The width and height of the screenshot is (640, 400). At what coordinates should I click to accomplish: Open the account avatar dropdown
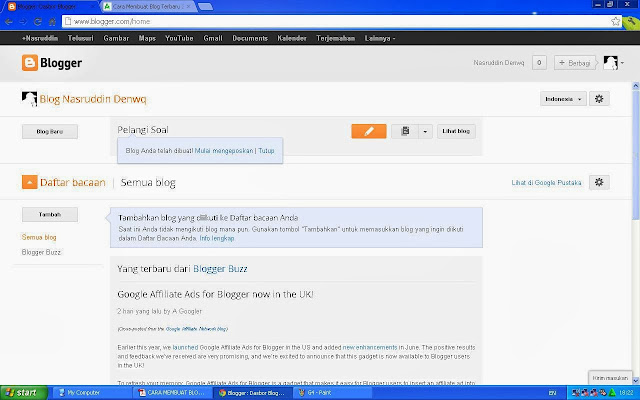click(613, 63)
